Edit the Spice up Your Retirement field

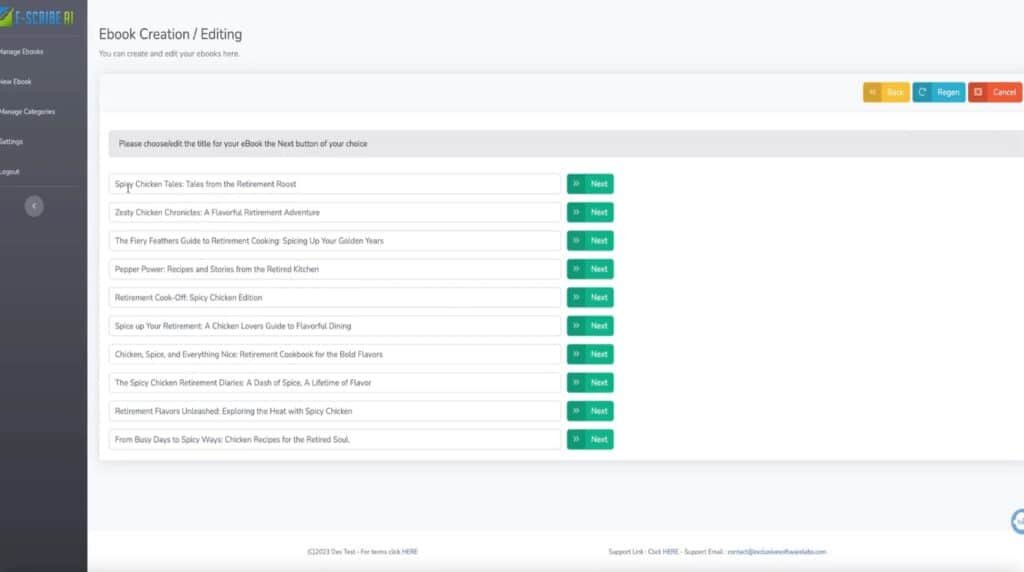click(x=334, y=326)
